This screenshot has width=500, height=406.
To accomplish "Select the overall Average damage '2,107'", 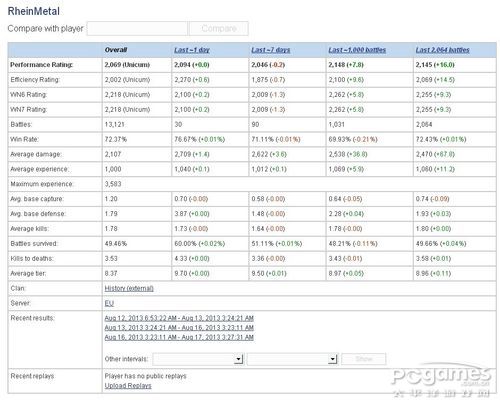I will pos(113,154).
